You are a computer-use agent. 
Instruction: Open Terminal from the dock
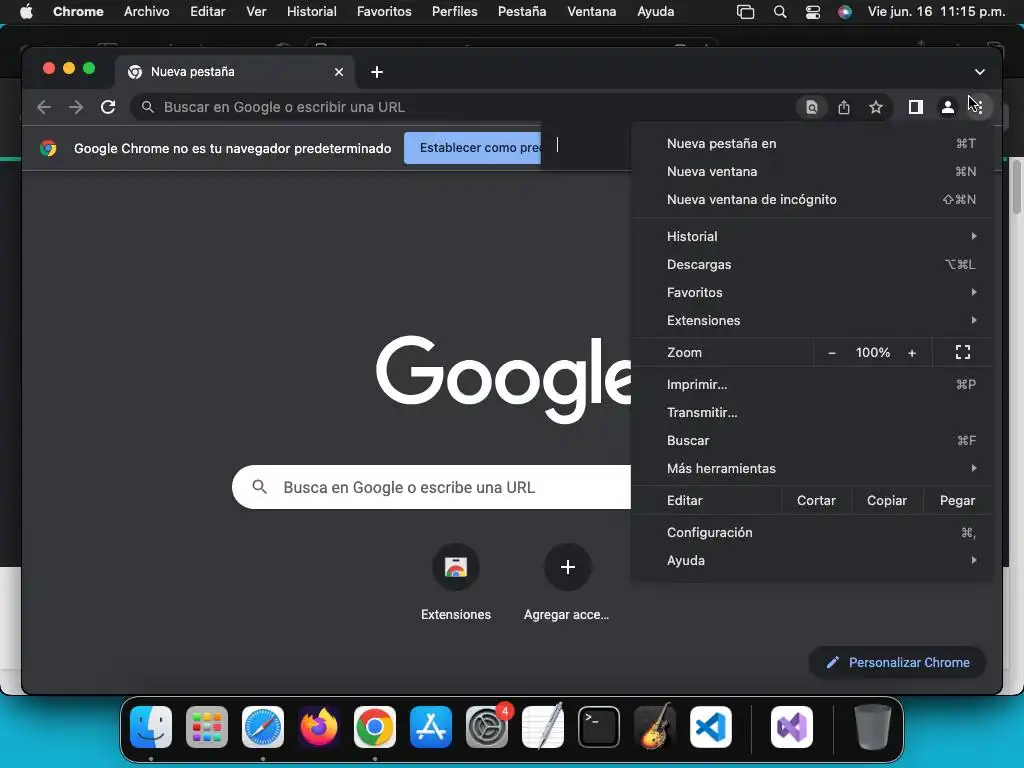tap(599, 727)
